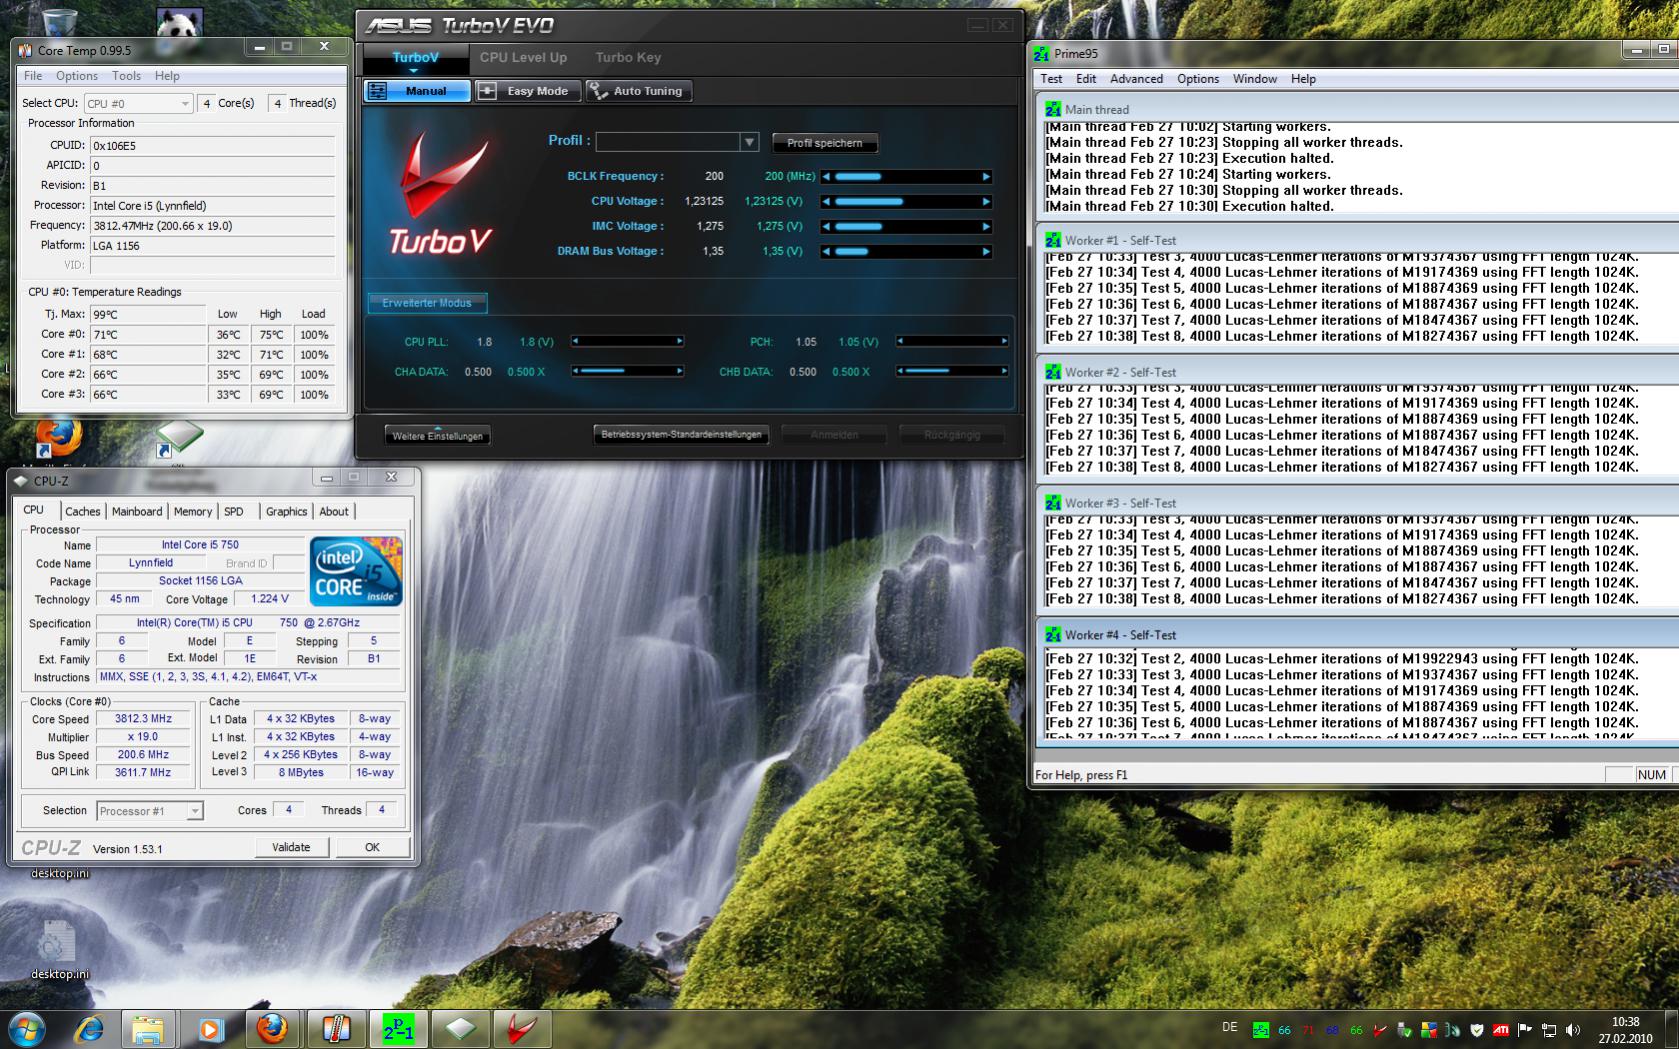Open the CPU Level Up tab in TurboV

(x=523, y=57)
